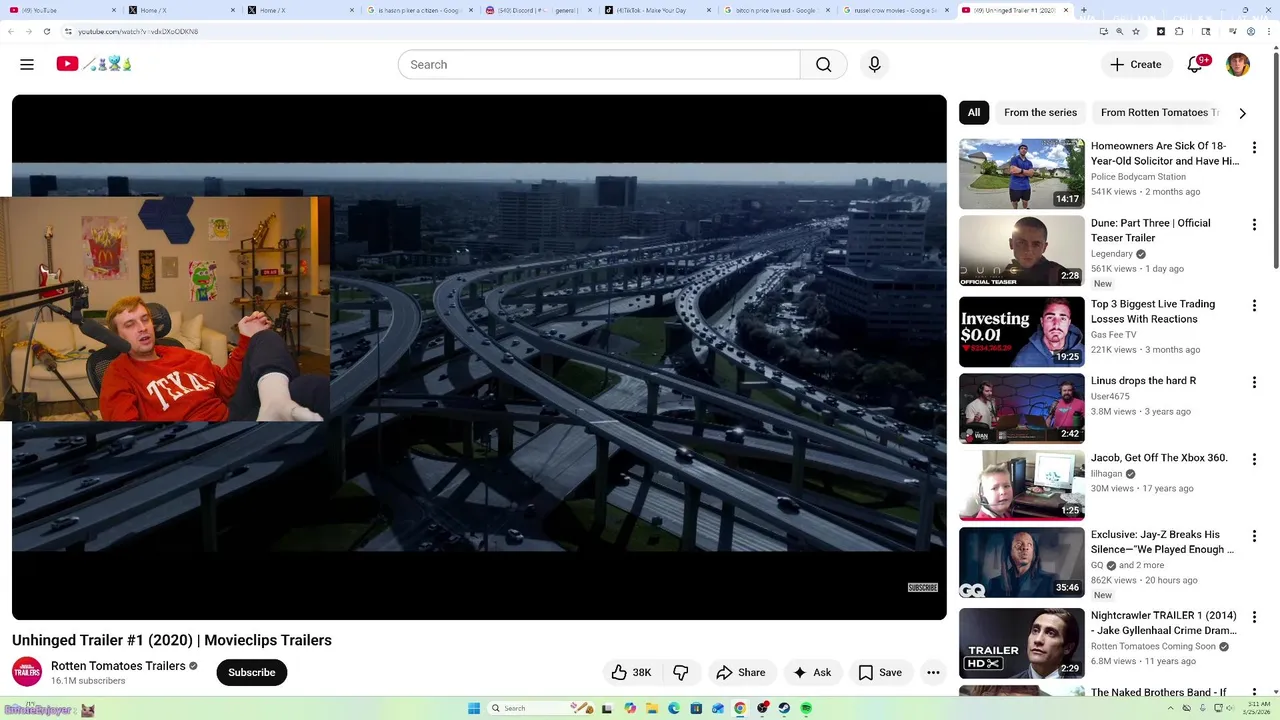Open Rotten Tomatoes Trailers channel name
Viewport: 1280px width, 720px height.
click(x=118, y=666)
